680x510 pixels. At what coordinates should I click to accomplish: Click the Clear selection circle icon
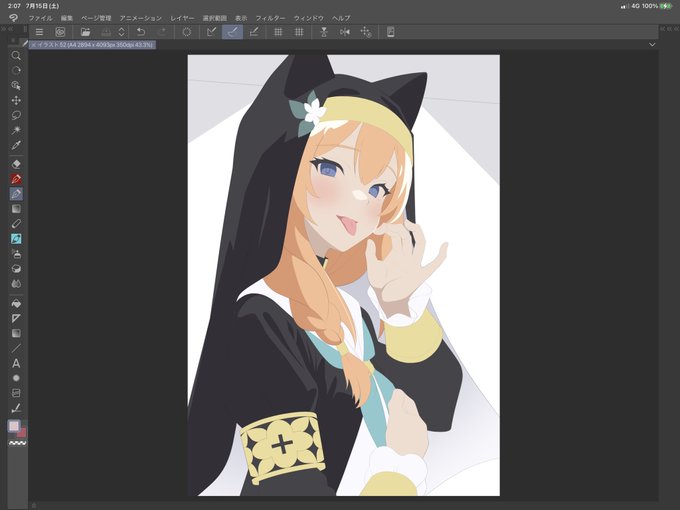[x=186, y=32]
